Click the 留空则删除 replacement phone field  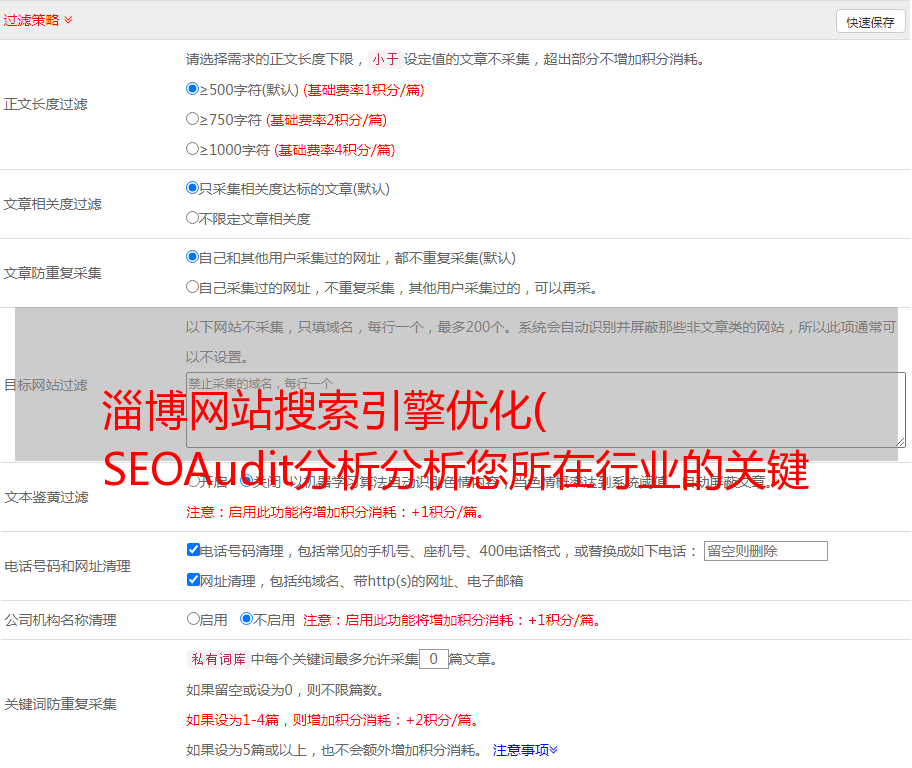coord(765,551)
